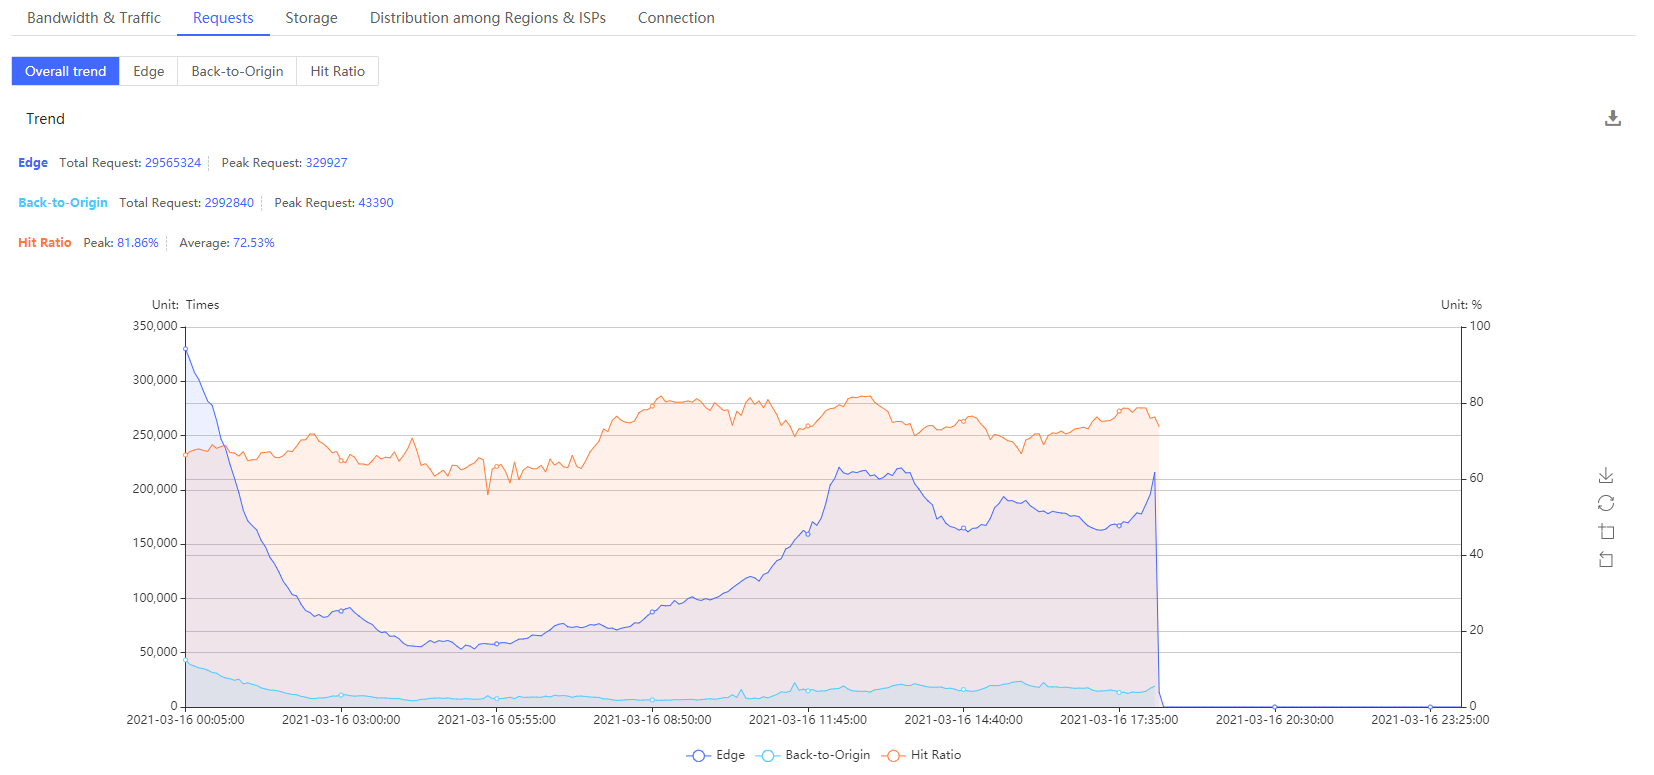Choose the Hit Ratio view button
1654x775 pixels.
337,71
